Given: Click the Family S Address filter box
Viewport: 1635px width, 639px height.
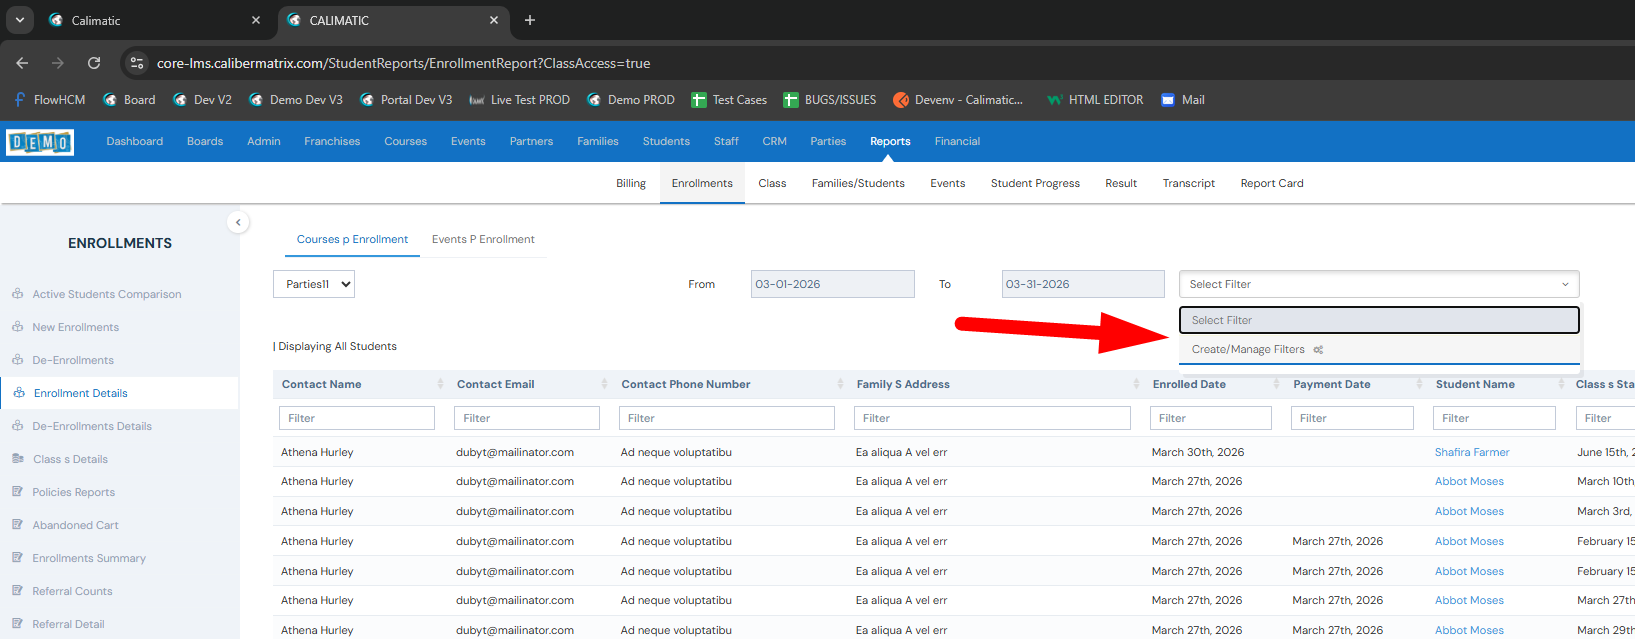Looking at the screenshot, I should pos(992,418).
